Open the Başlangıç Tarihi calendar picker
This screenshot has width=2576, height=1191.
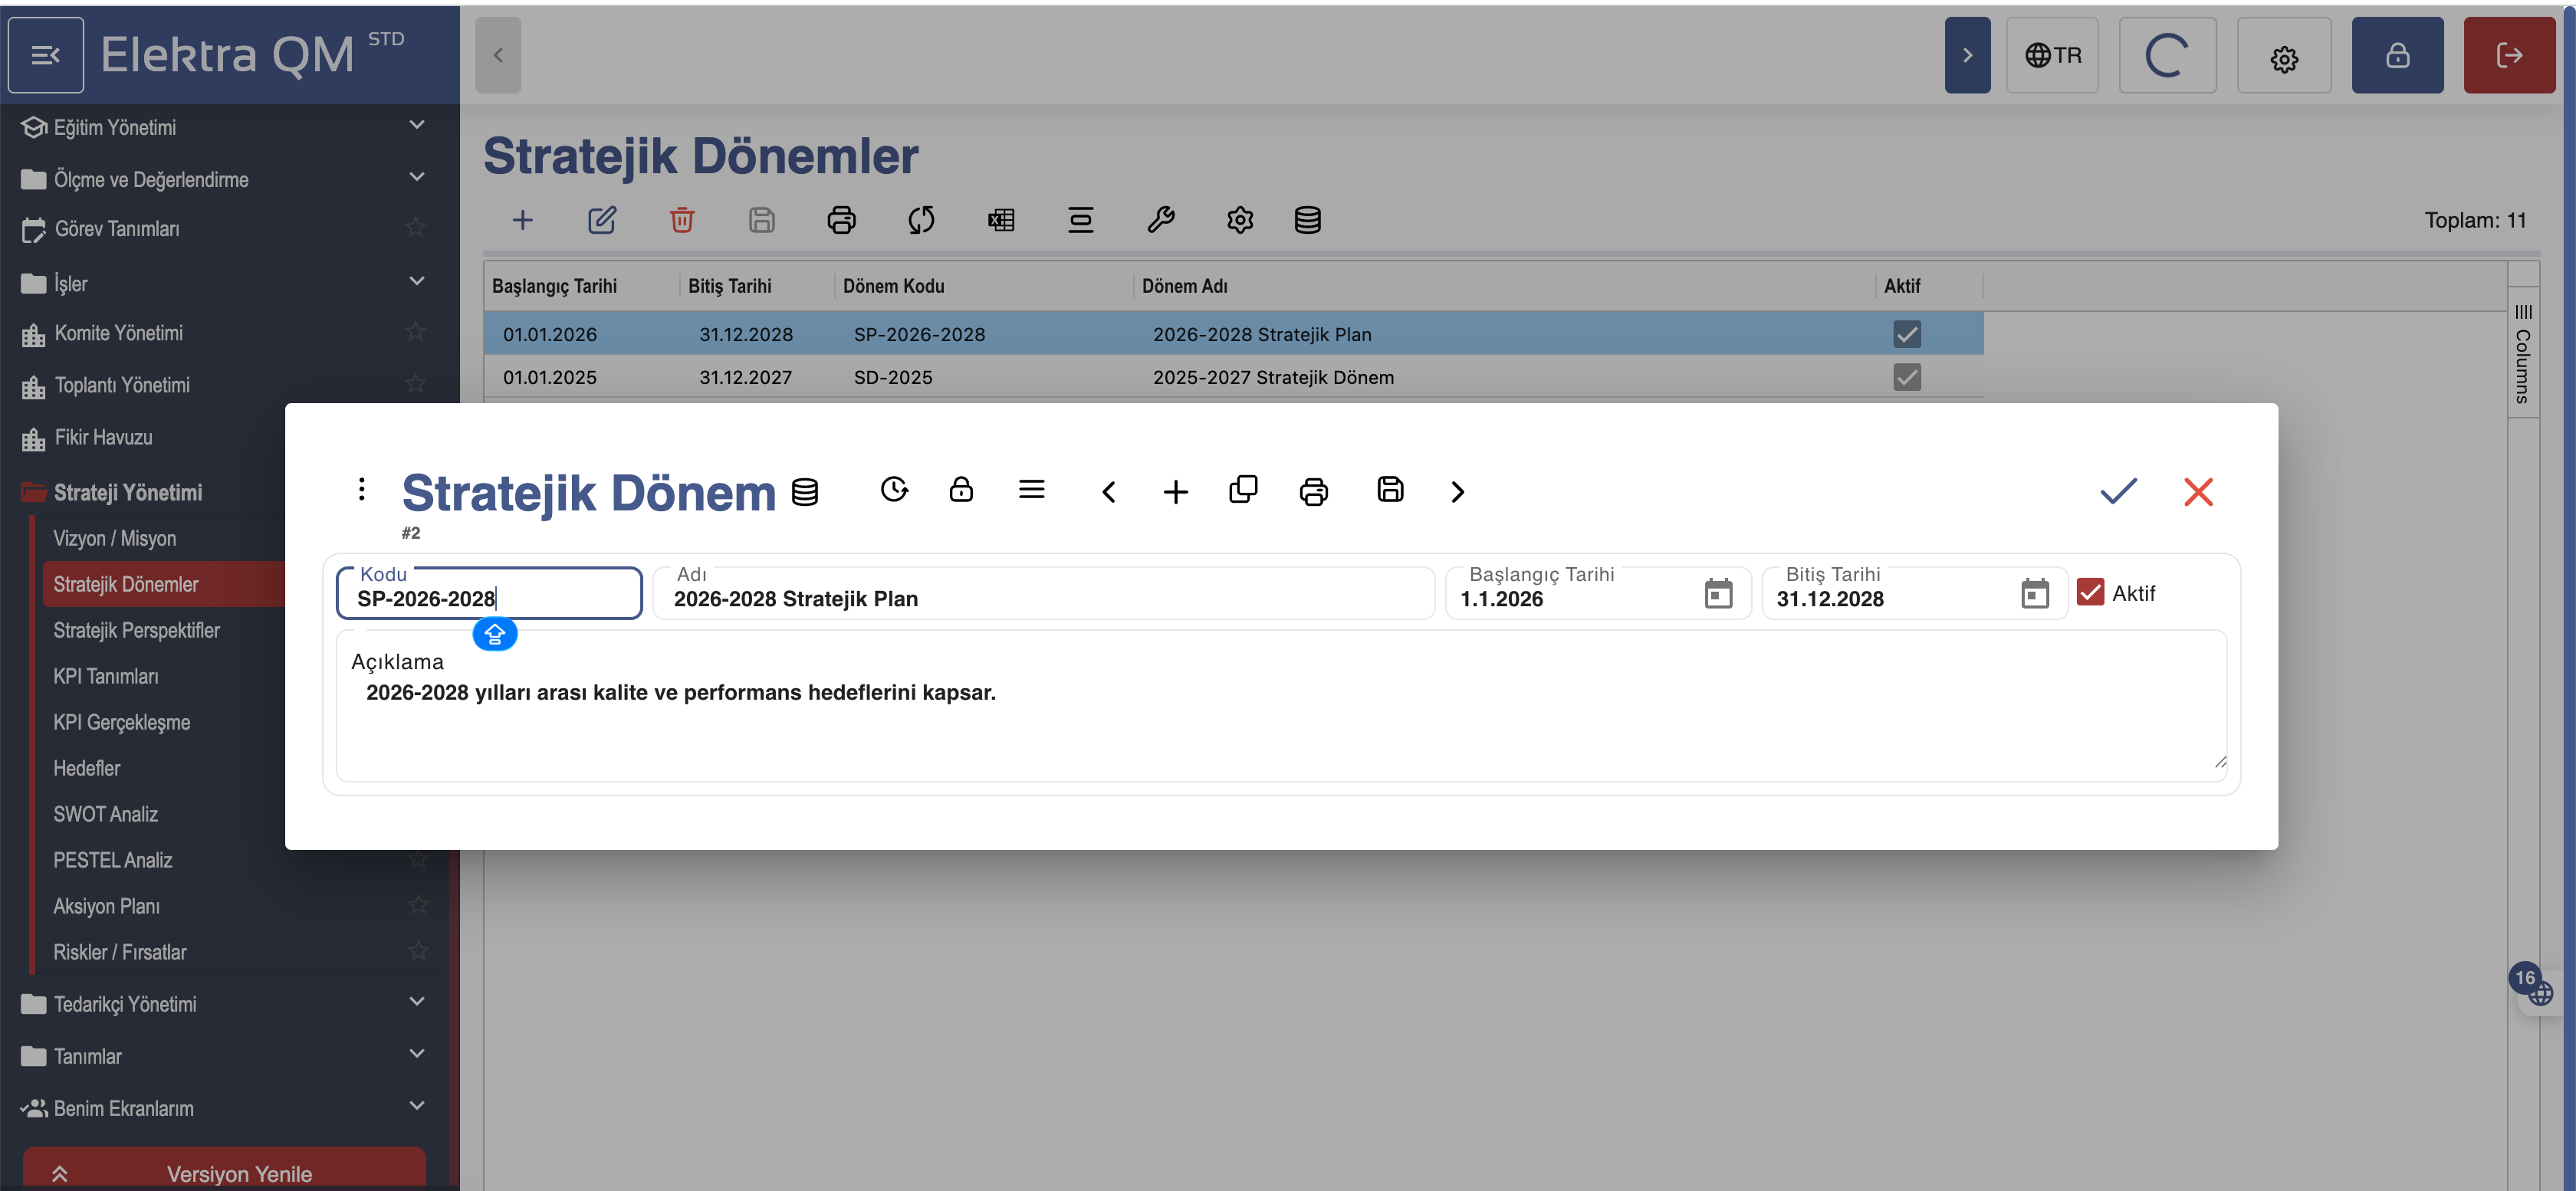[1718, 594]
